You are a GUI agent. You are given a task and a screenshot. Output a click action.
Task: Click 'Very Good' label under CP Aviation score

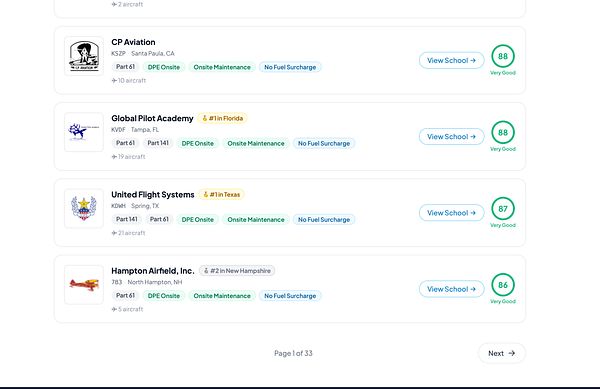[503, 73]
